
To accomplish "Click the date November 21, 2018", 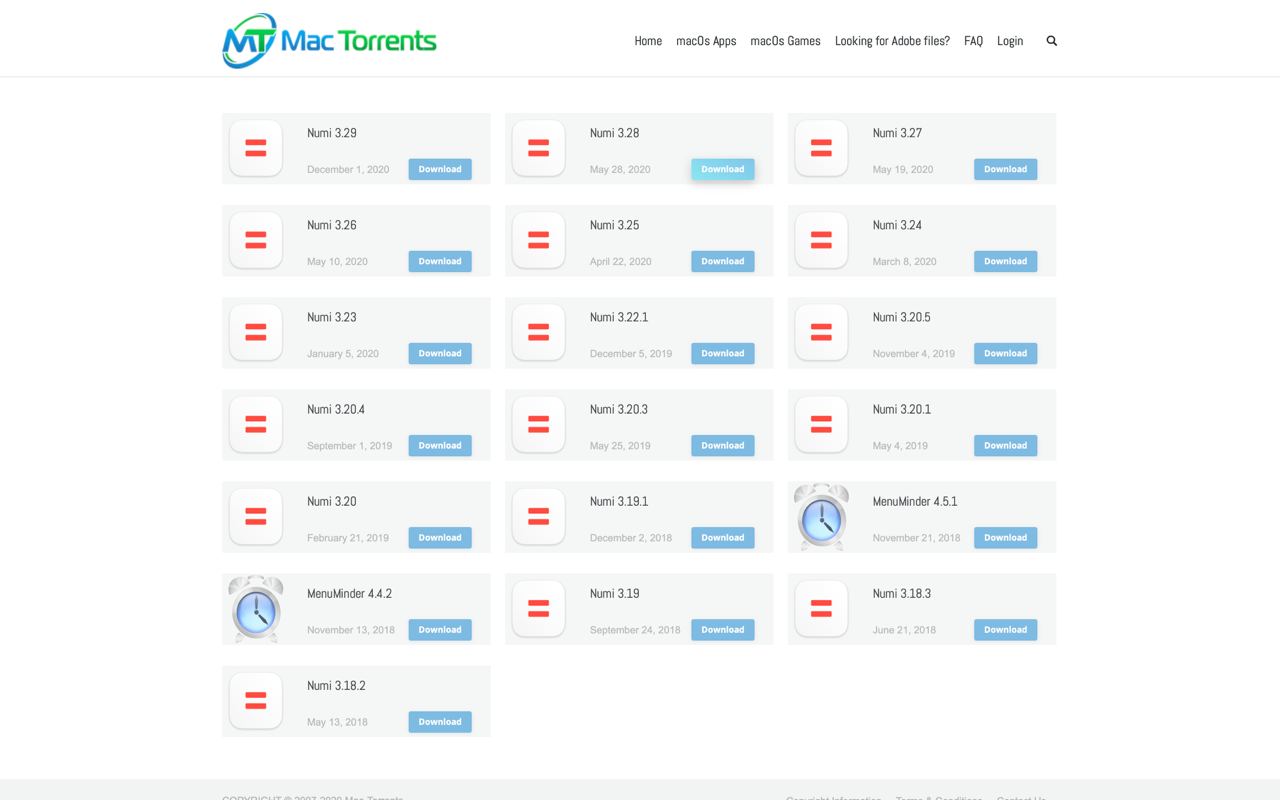I will pyautogui.click(x=916, y=537).
